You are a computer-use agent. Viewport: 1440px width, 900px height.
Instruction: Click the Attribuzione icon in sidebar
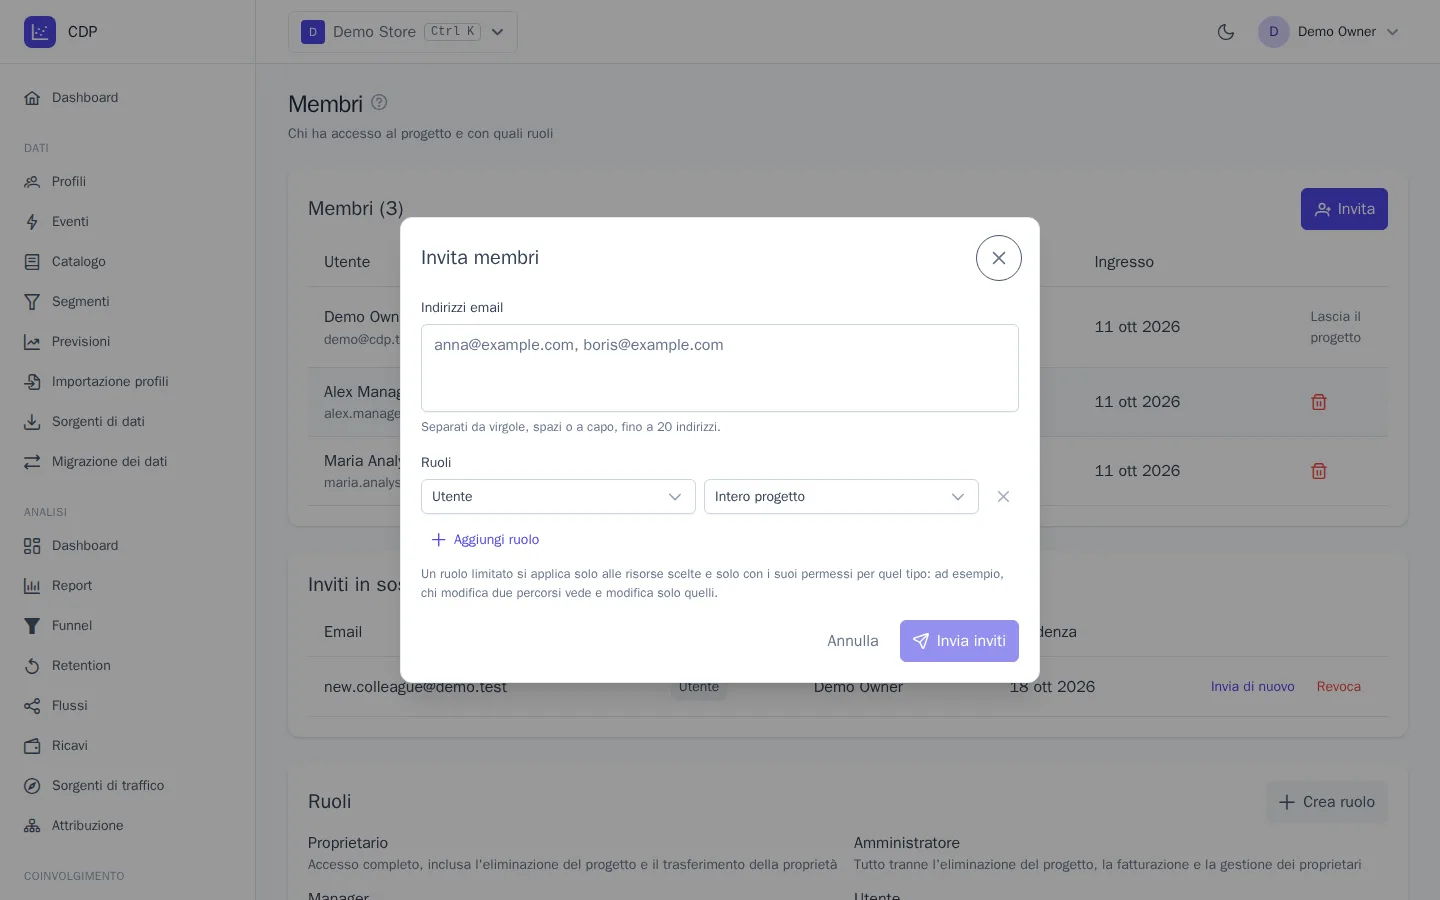point(32,826)
